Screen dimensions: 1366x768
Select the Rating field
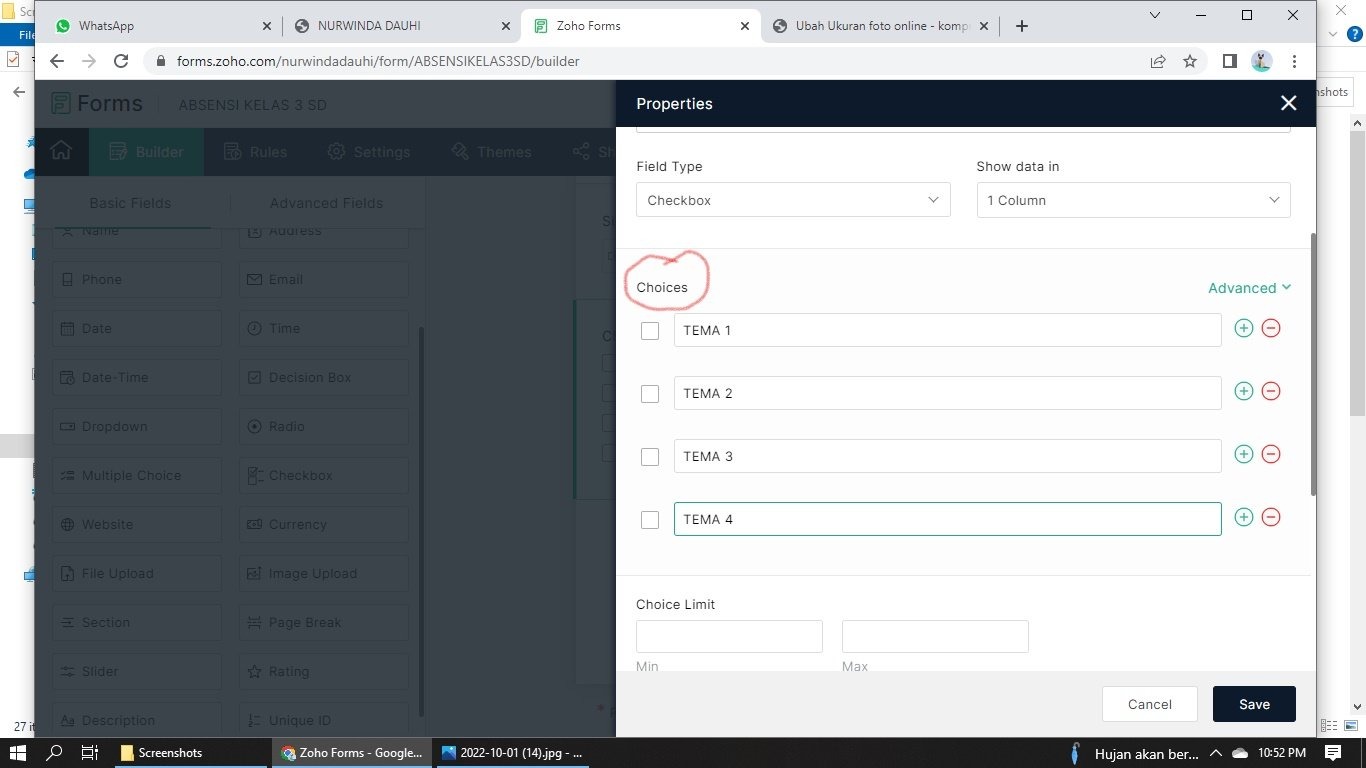(x=324, y=671)
